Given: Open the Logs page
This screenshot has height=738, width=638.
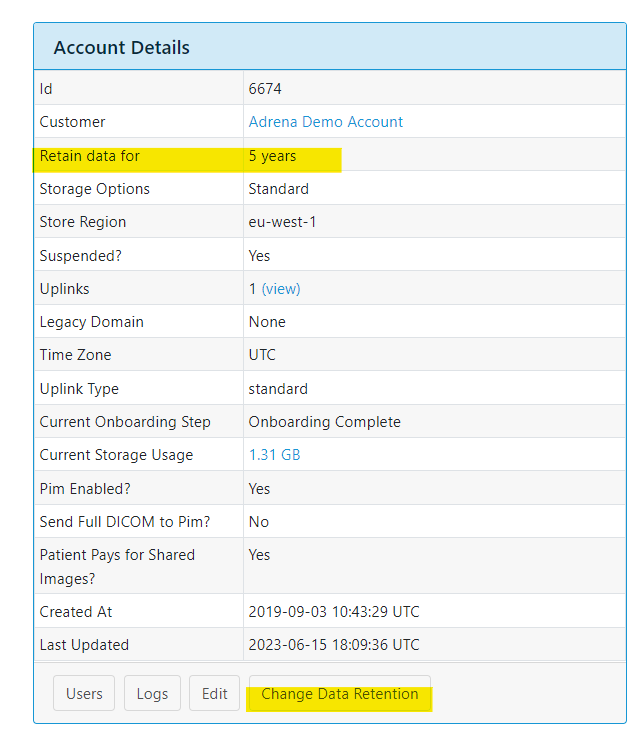Looking at the screenshot, I should pyautogui.click(x=152, y=693).
